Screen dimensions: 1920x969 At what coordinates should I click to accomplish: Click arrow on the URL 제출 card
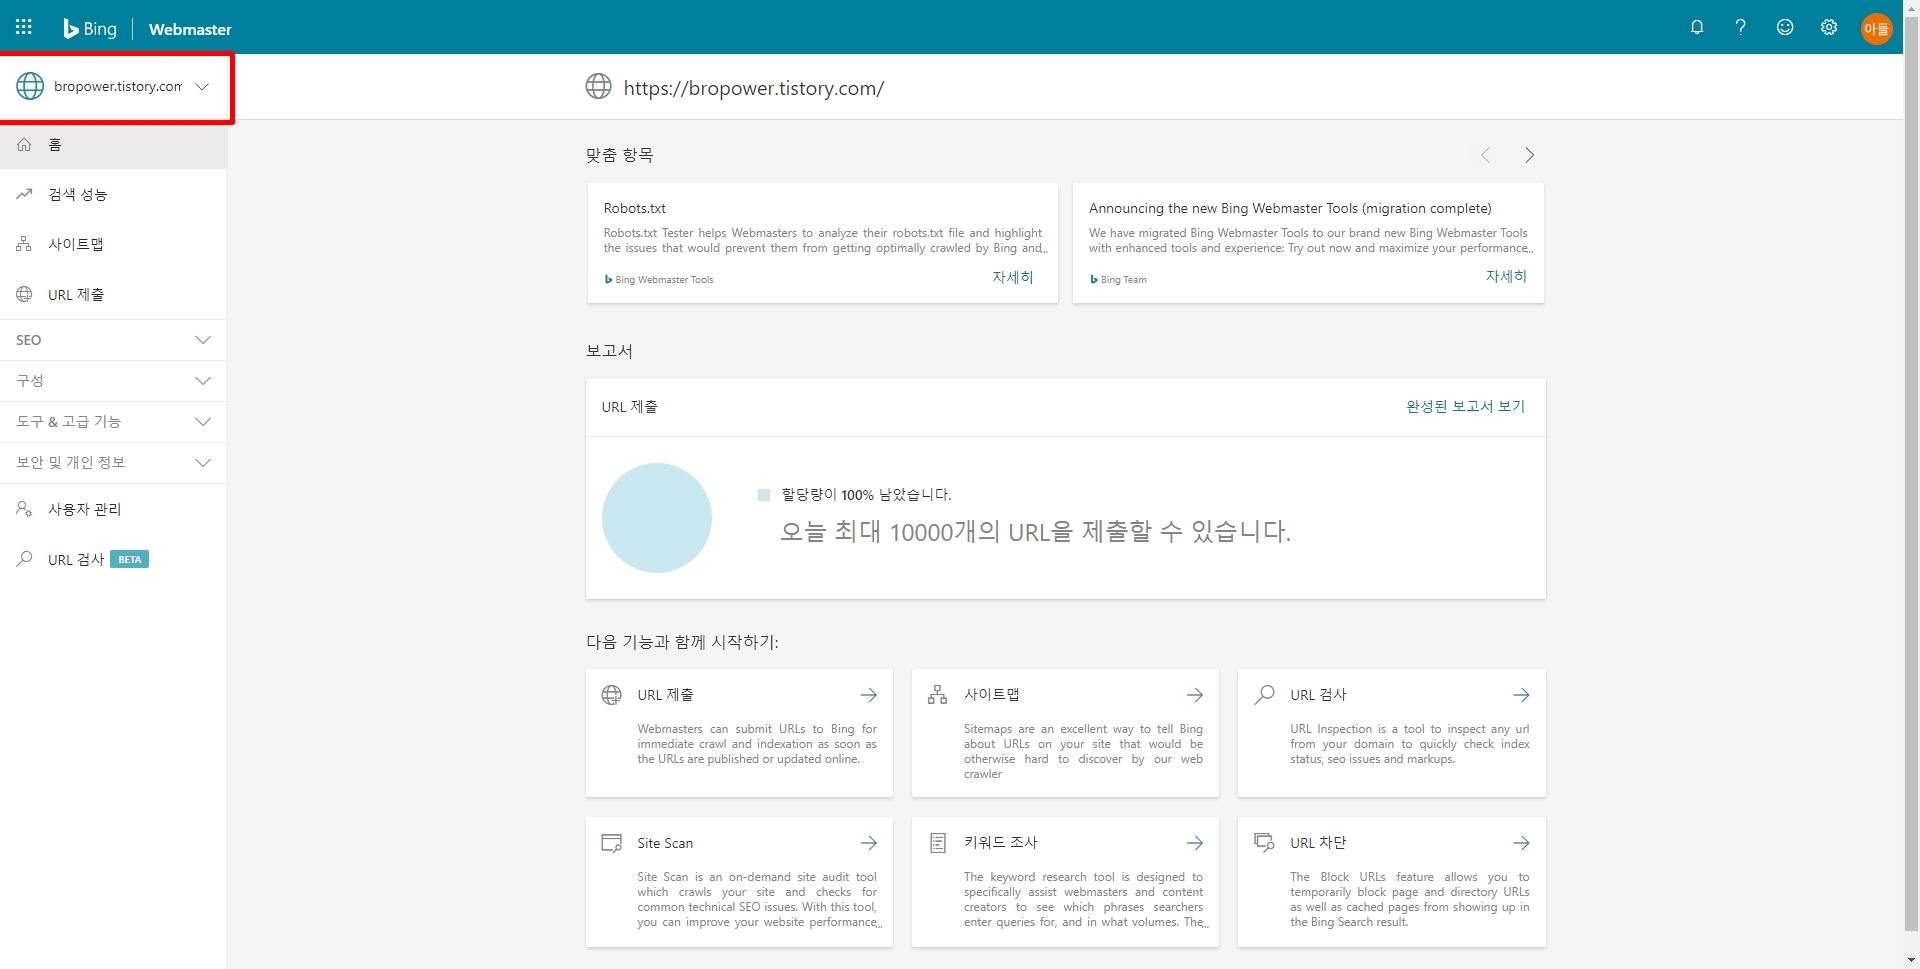click(x=869, y=695)
